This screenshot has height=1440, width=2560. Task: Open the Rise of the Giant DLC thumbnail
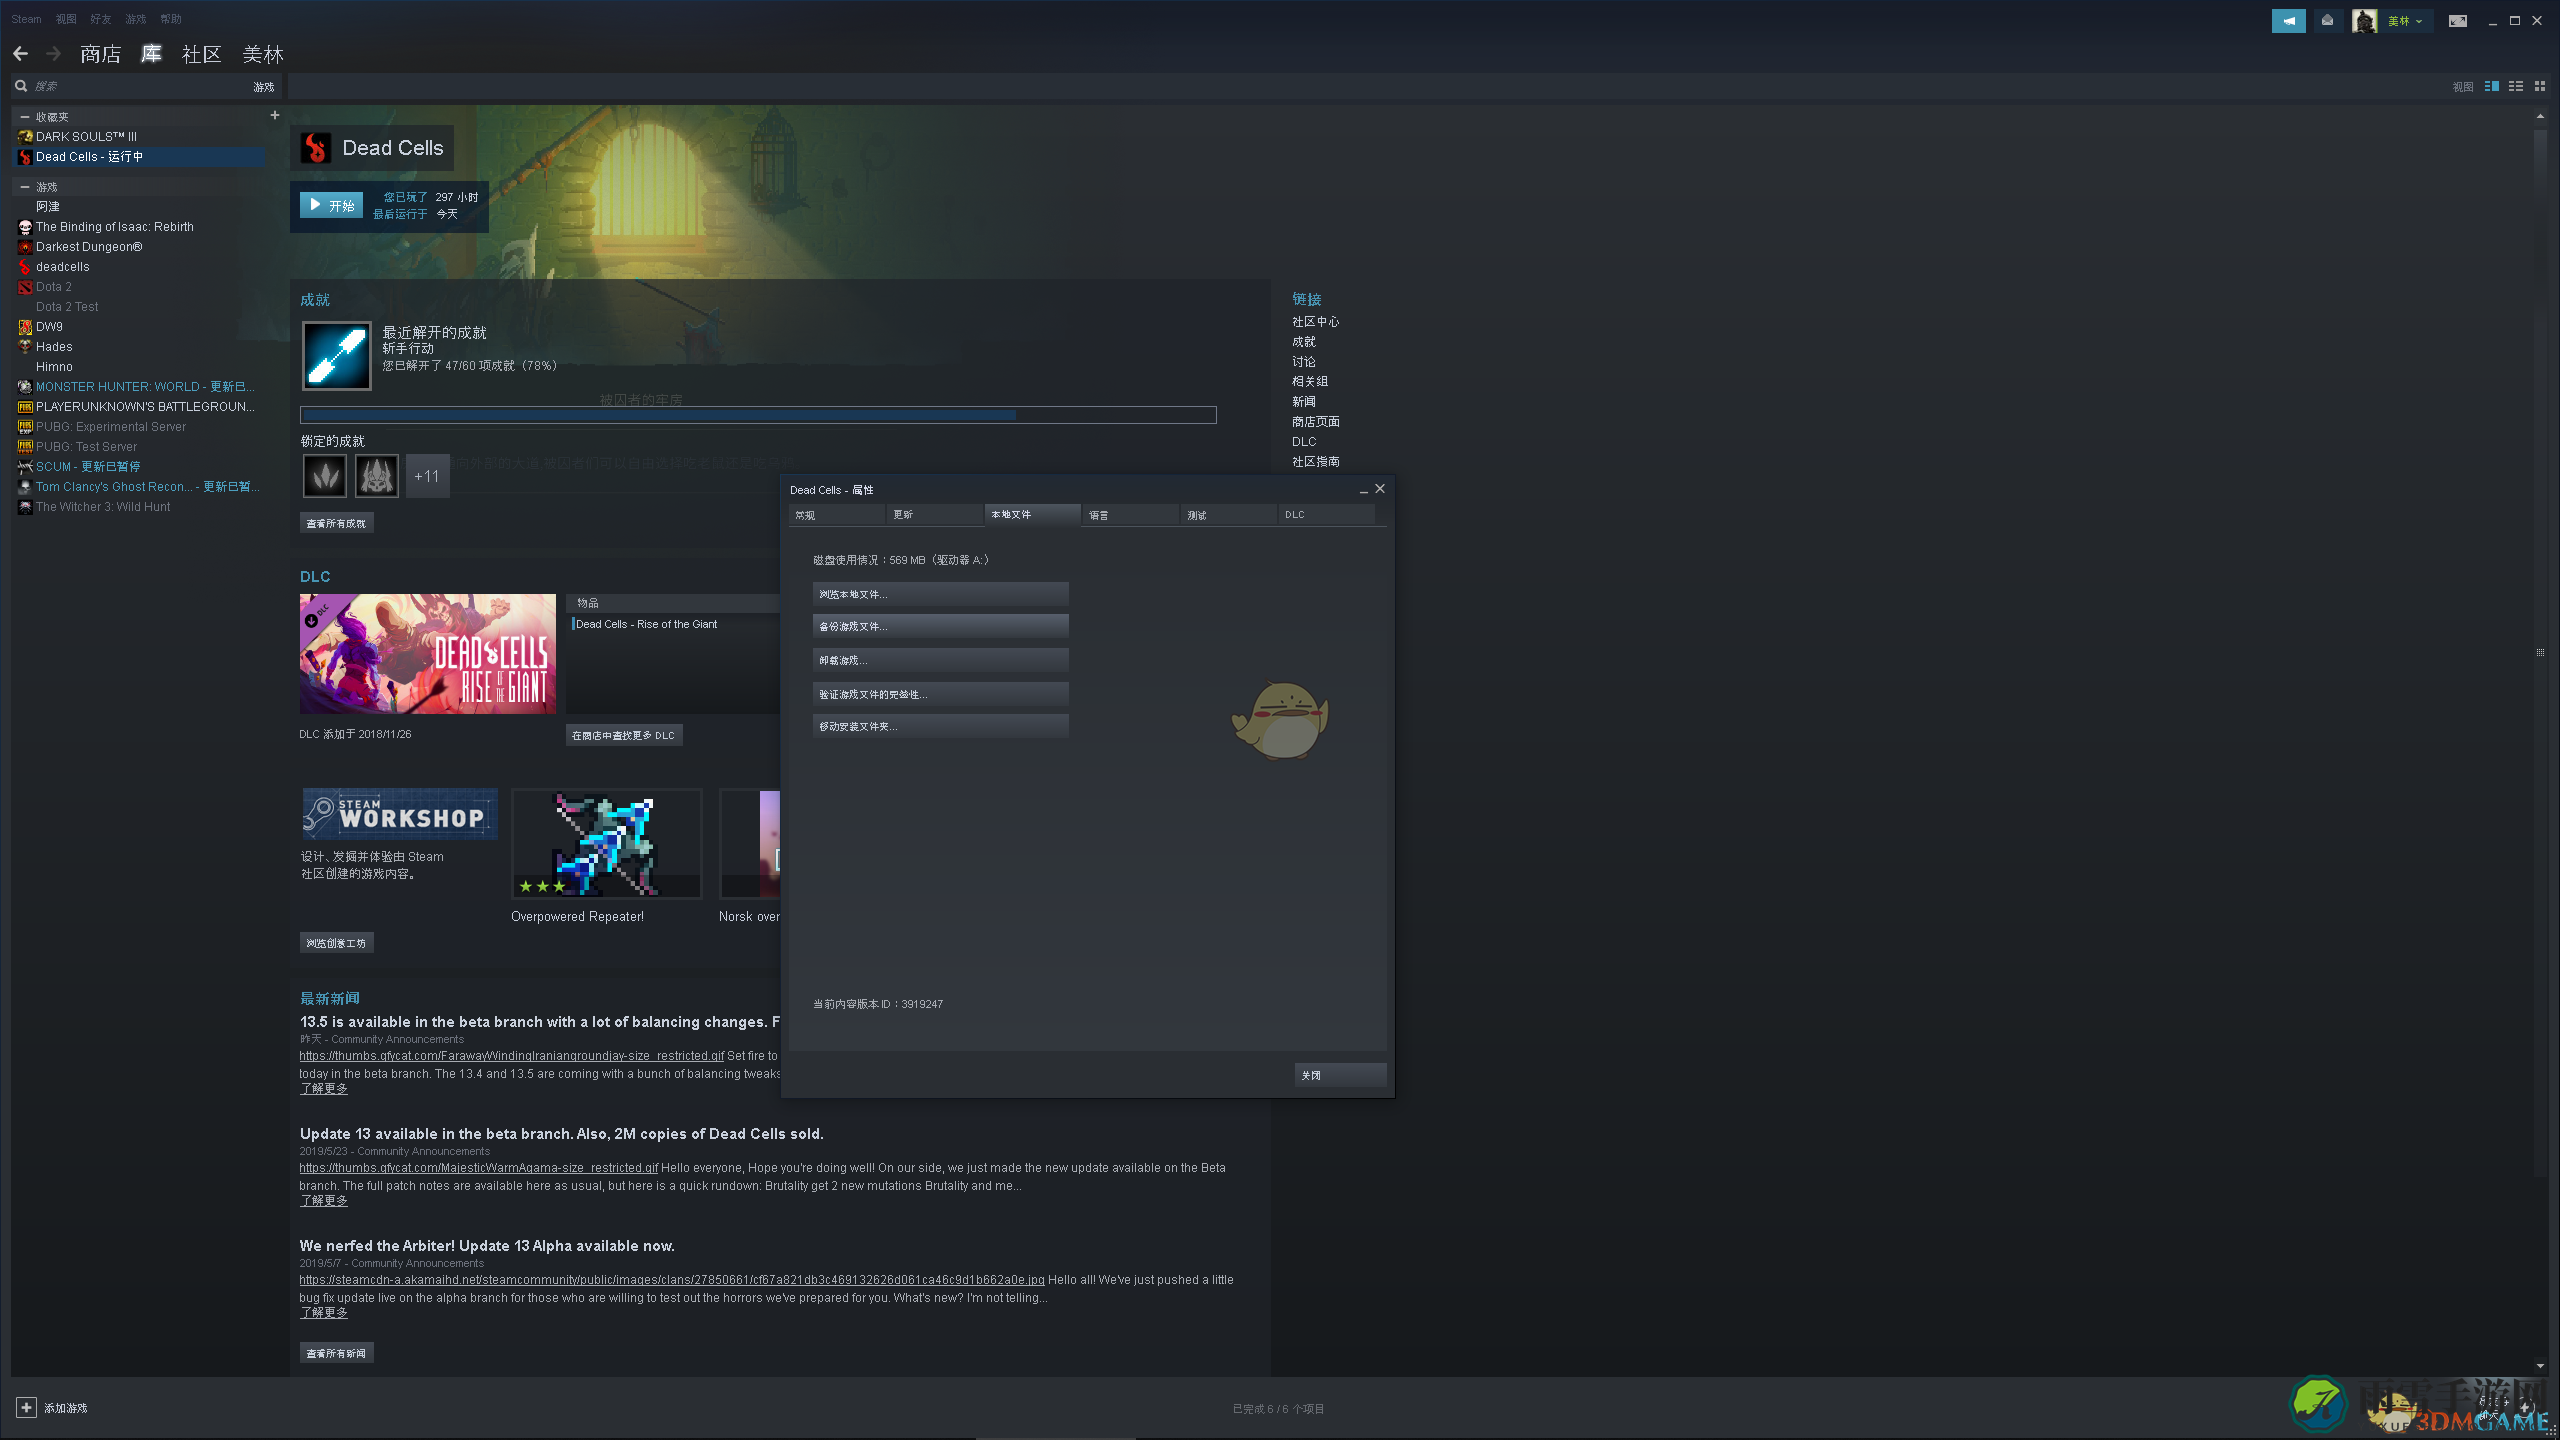pyautogui.click(x=427, y=654)
